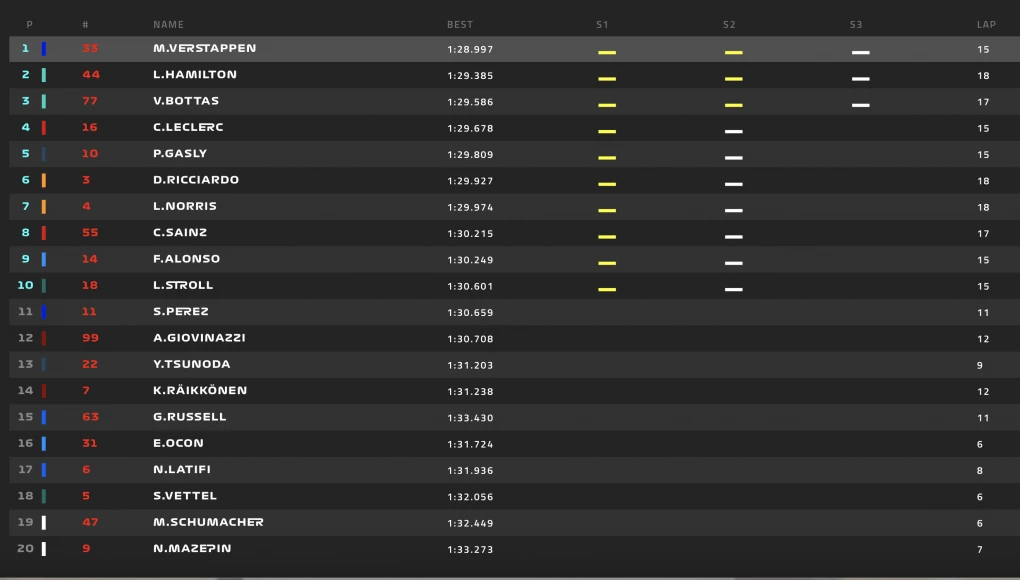
Task: Click Leclerc's yellow S1 sector marker
Action: point(607,131)
